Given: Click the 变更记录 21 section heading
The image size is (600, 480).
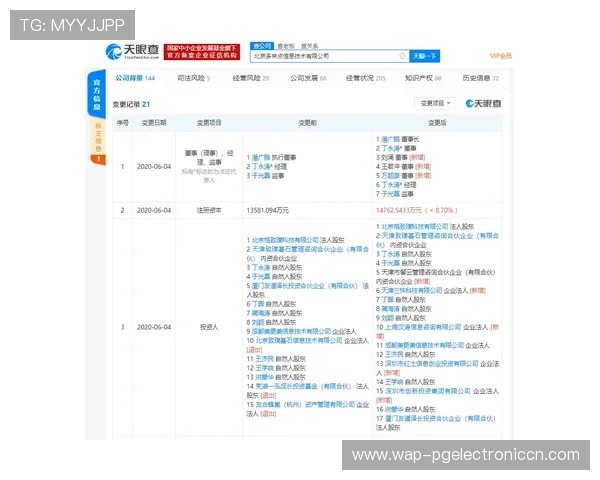Looking at the screenshot, I should point(131,104).
